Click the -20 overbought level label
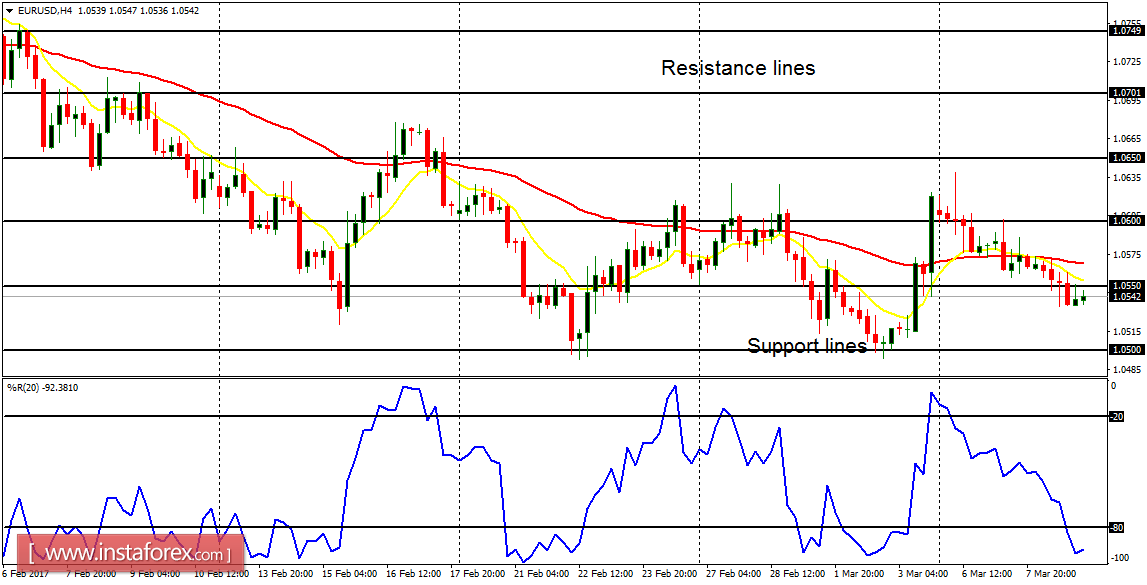This screenshot has height=585, width=1147. point(1118,417)
